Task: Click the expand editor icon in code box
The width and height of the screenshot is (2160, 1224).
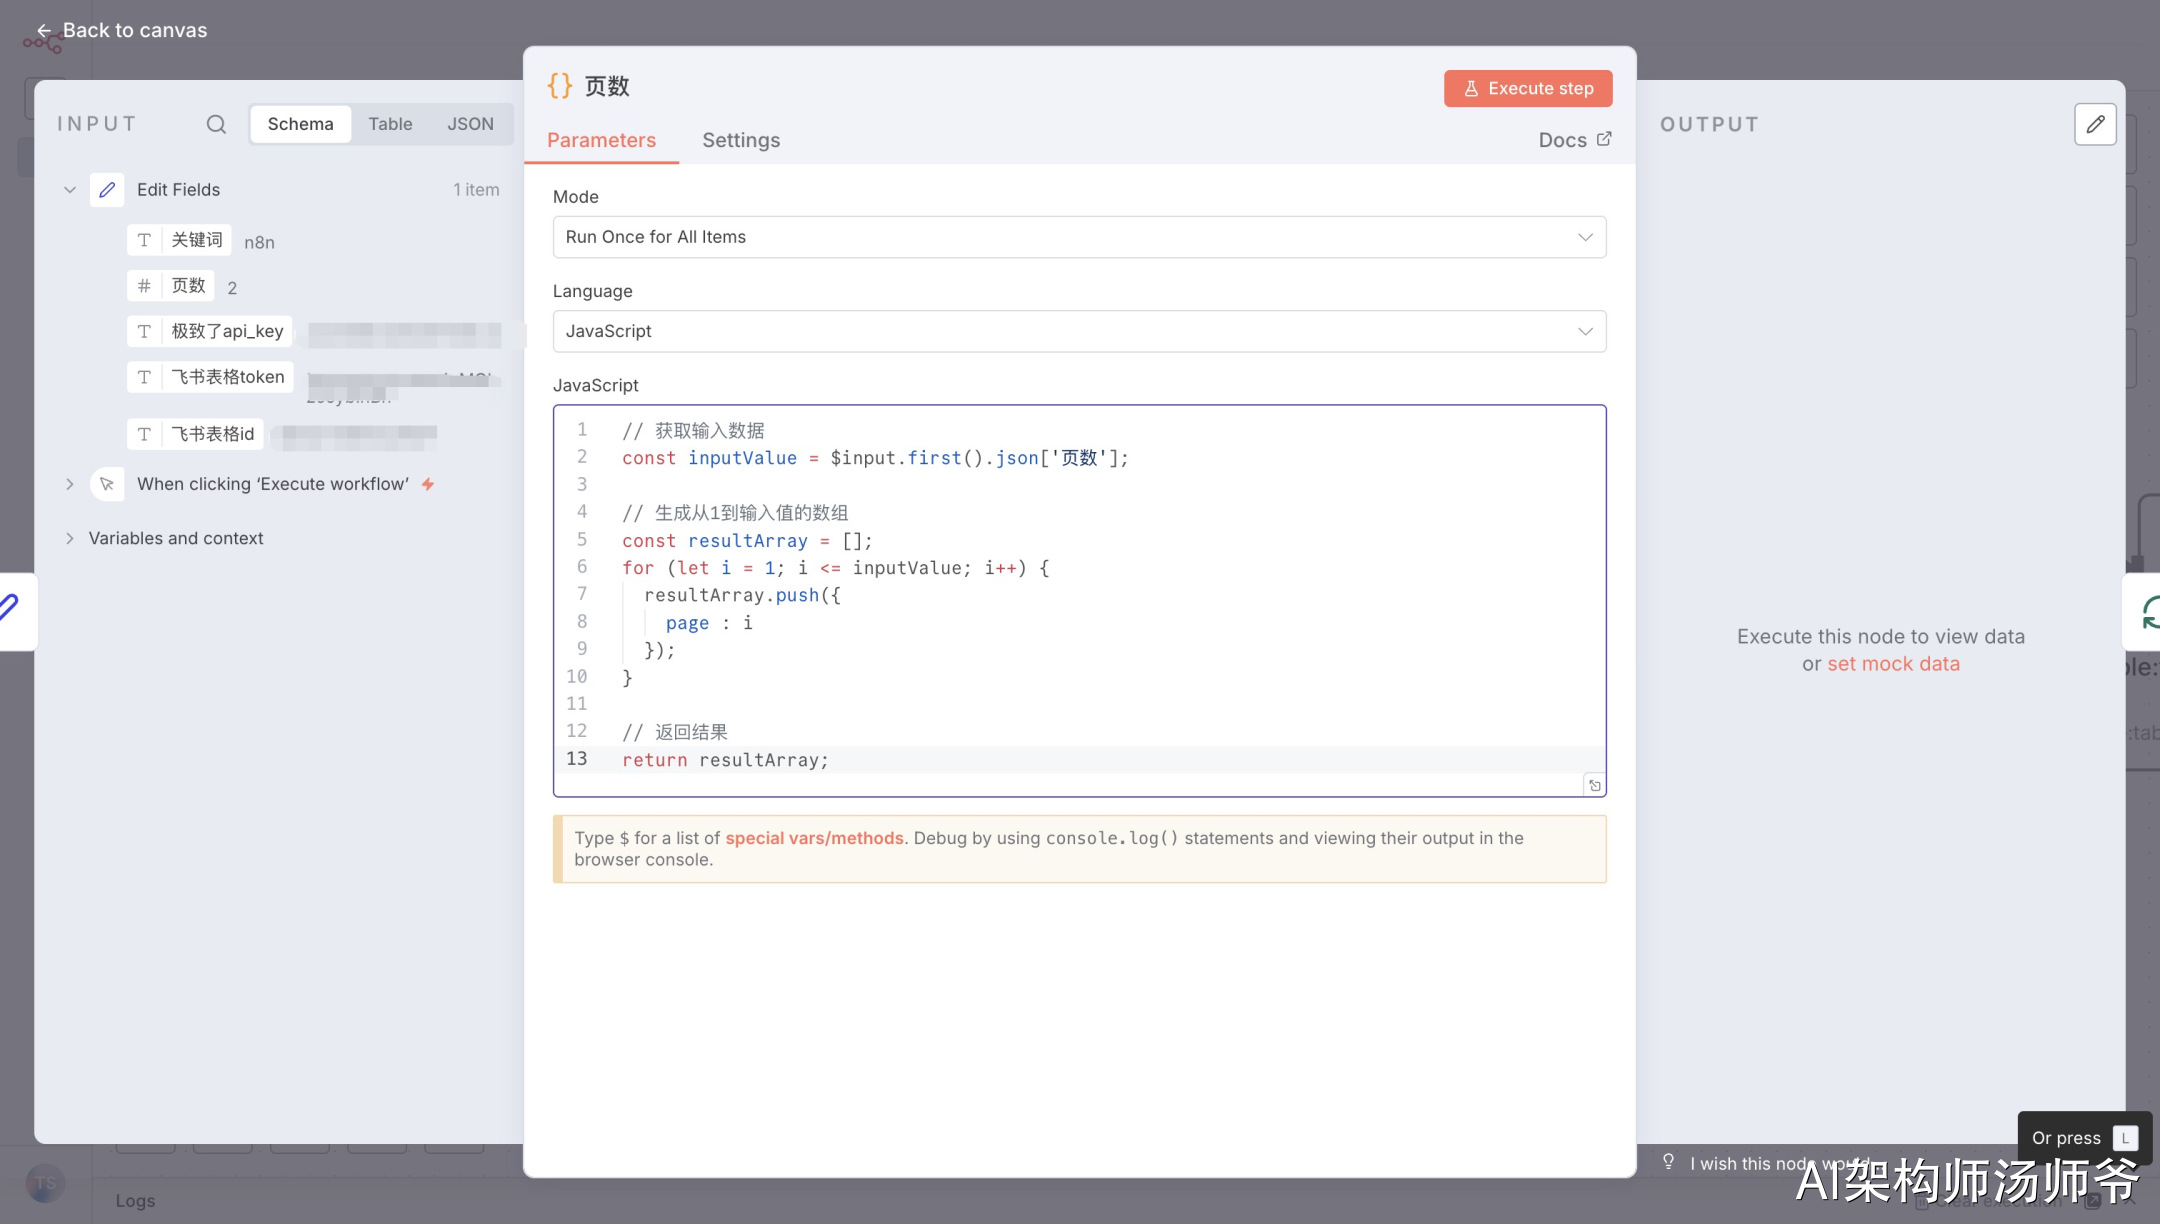Action: (1595, 786)
